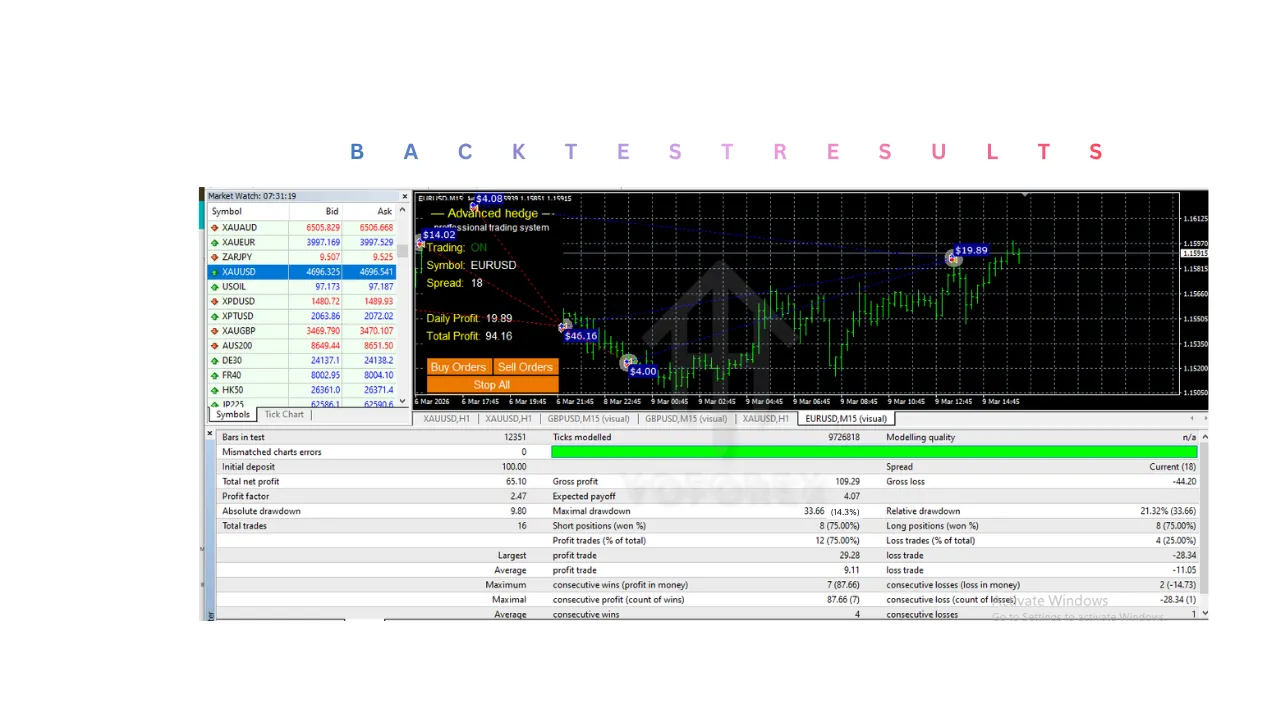1280x720 pixels.
Task: Click the Bars in test value 12351
Action: click(x=514, y=437)
